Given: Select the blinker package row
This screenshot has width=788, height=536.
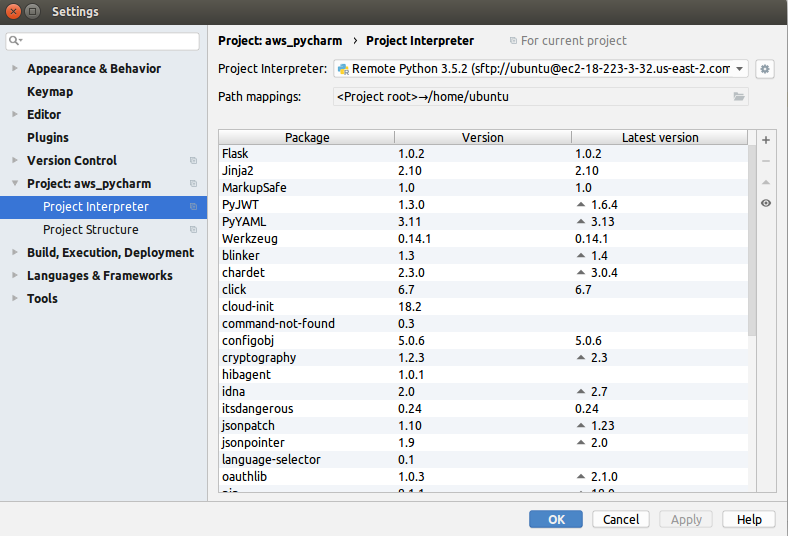Looking at the screenshot, I should 483,256.
